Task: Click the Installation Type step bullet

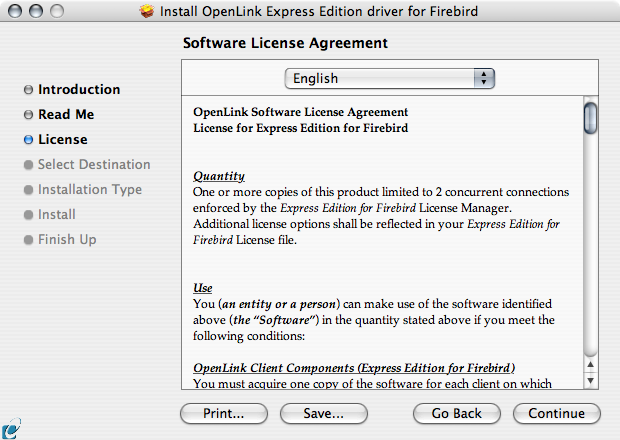Action: [28, 190]
